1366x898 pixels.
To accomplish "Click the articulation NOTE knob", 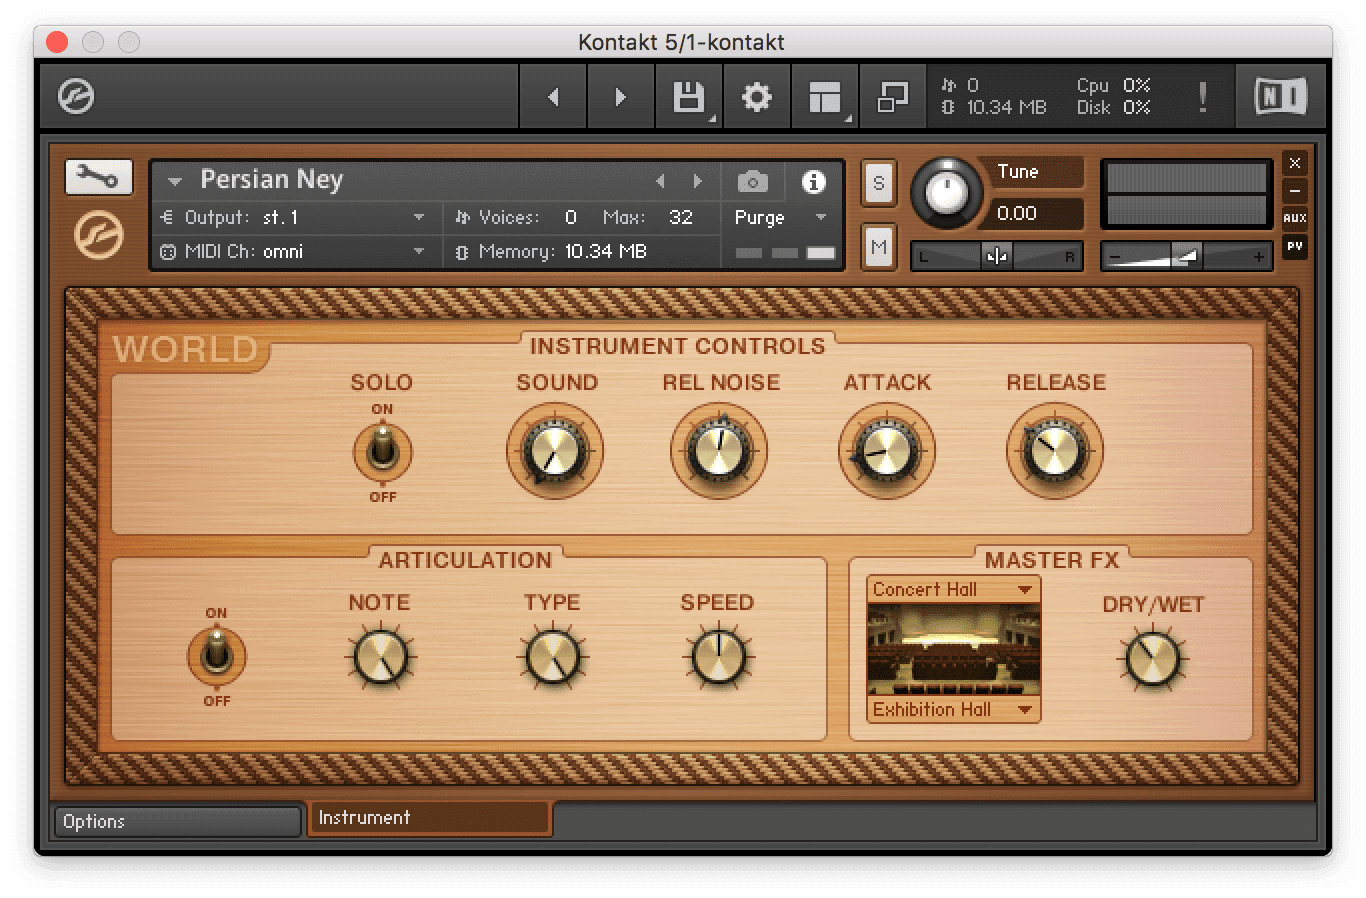I will [381, 657].
